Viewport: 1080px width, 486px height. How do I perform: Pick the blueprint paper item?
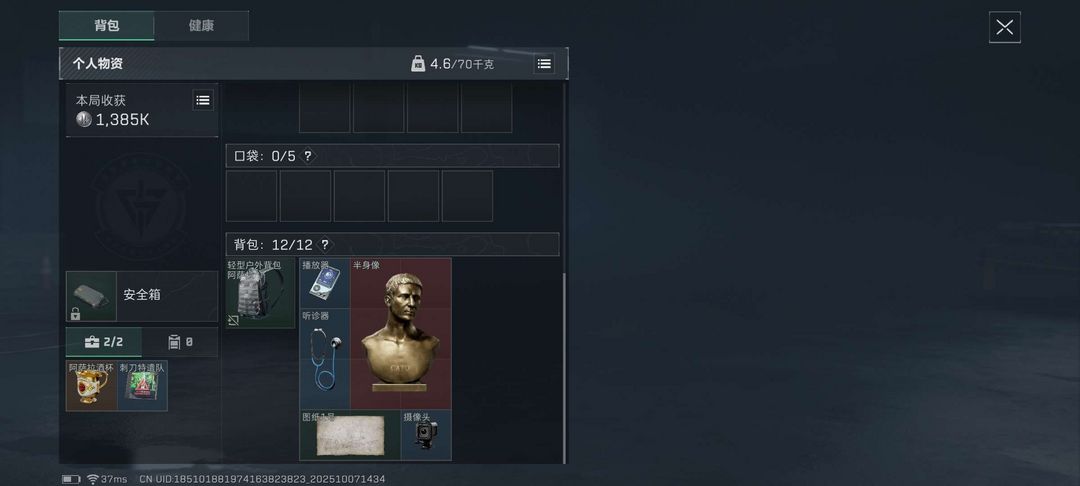[350, 435]
